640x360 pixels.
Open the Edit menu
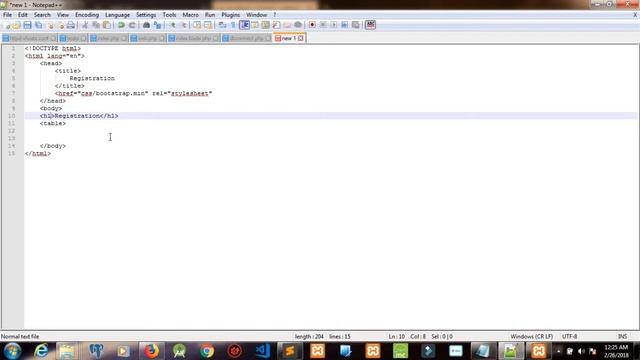22,15
